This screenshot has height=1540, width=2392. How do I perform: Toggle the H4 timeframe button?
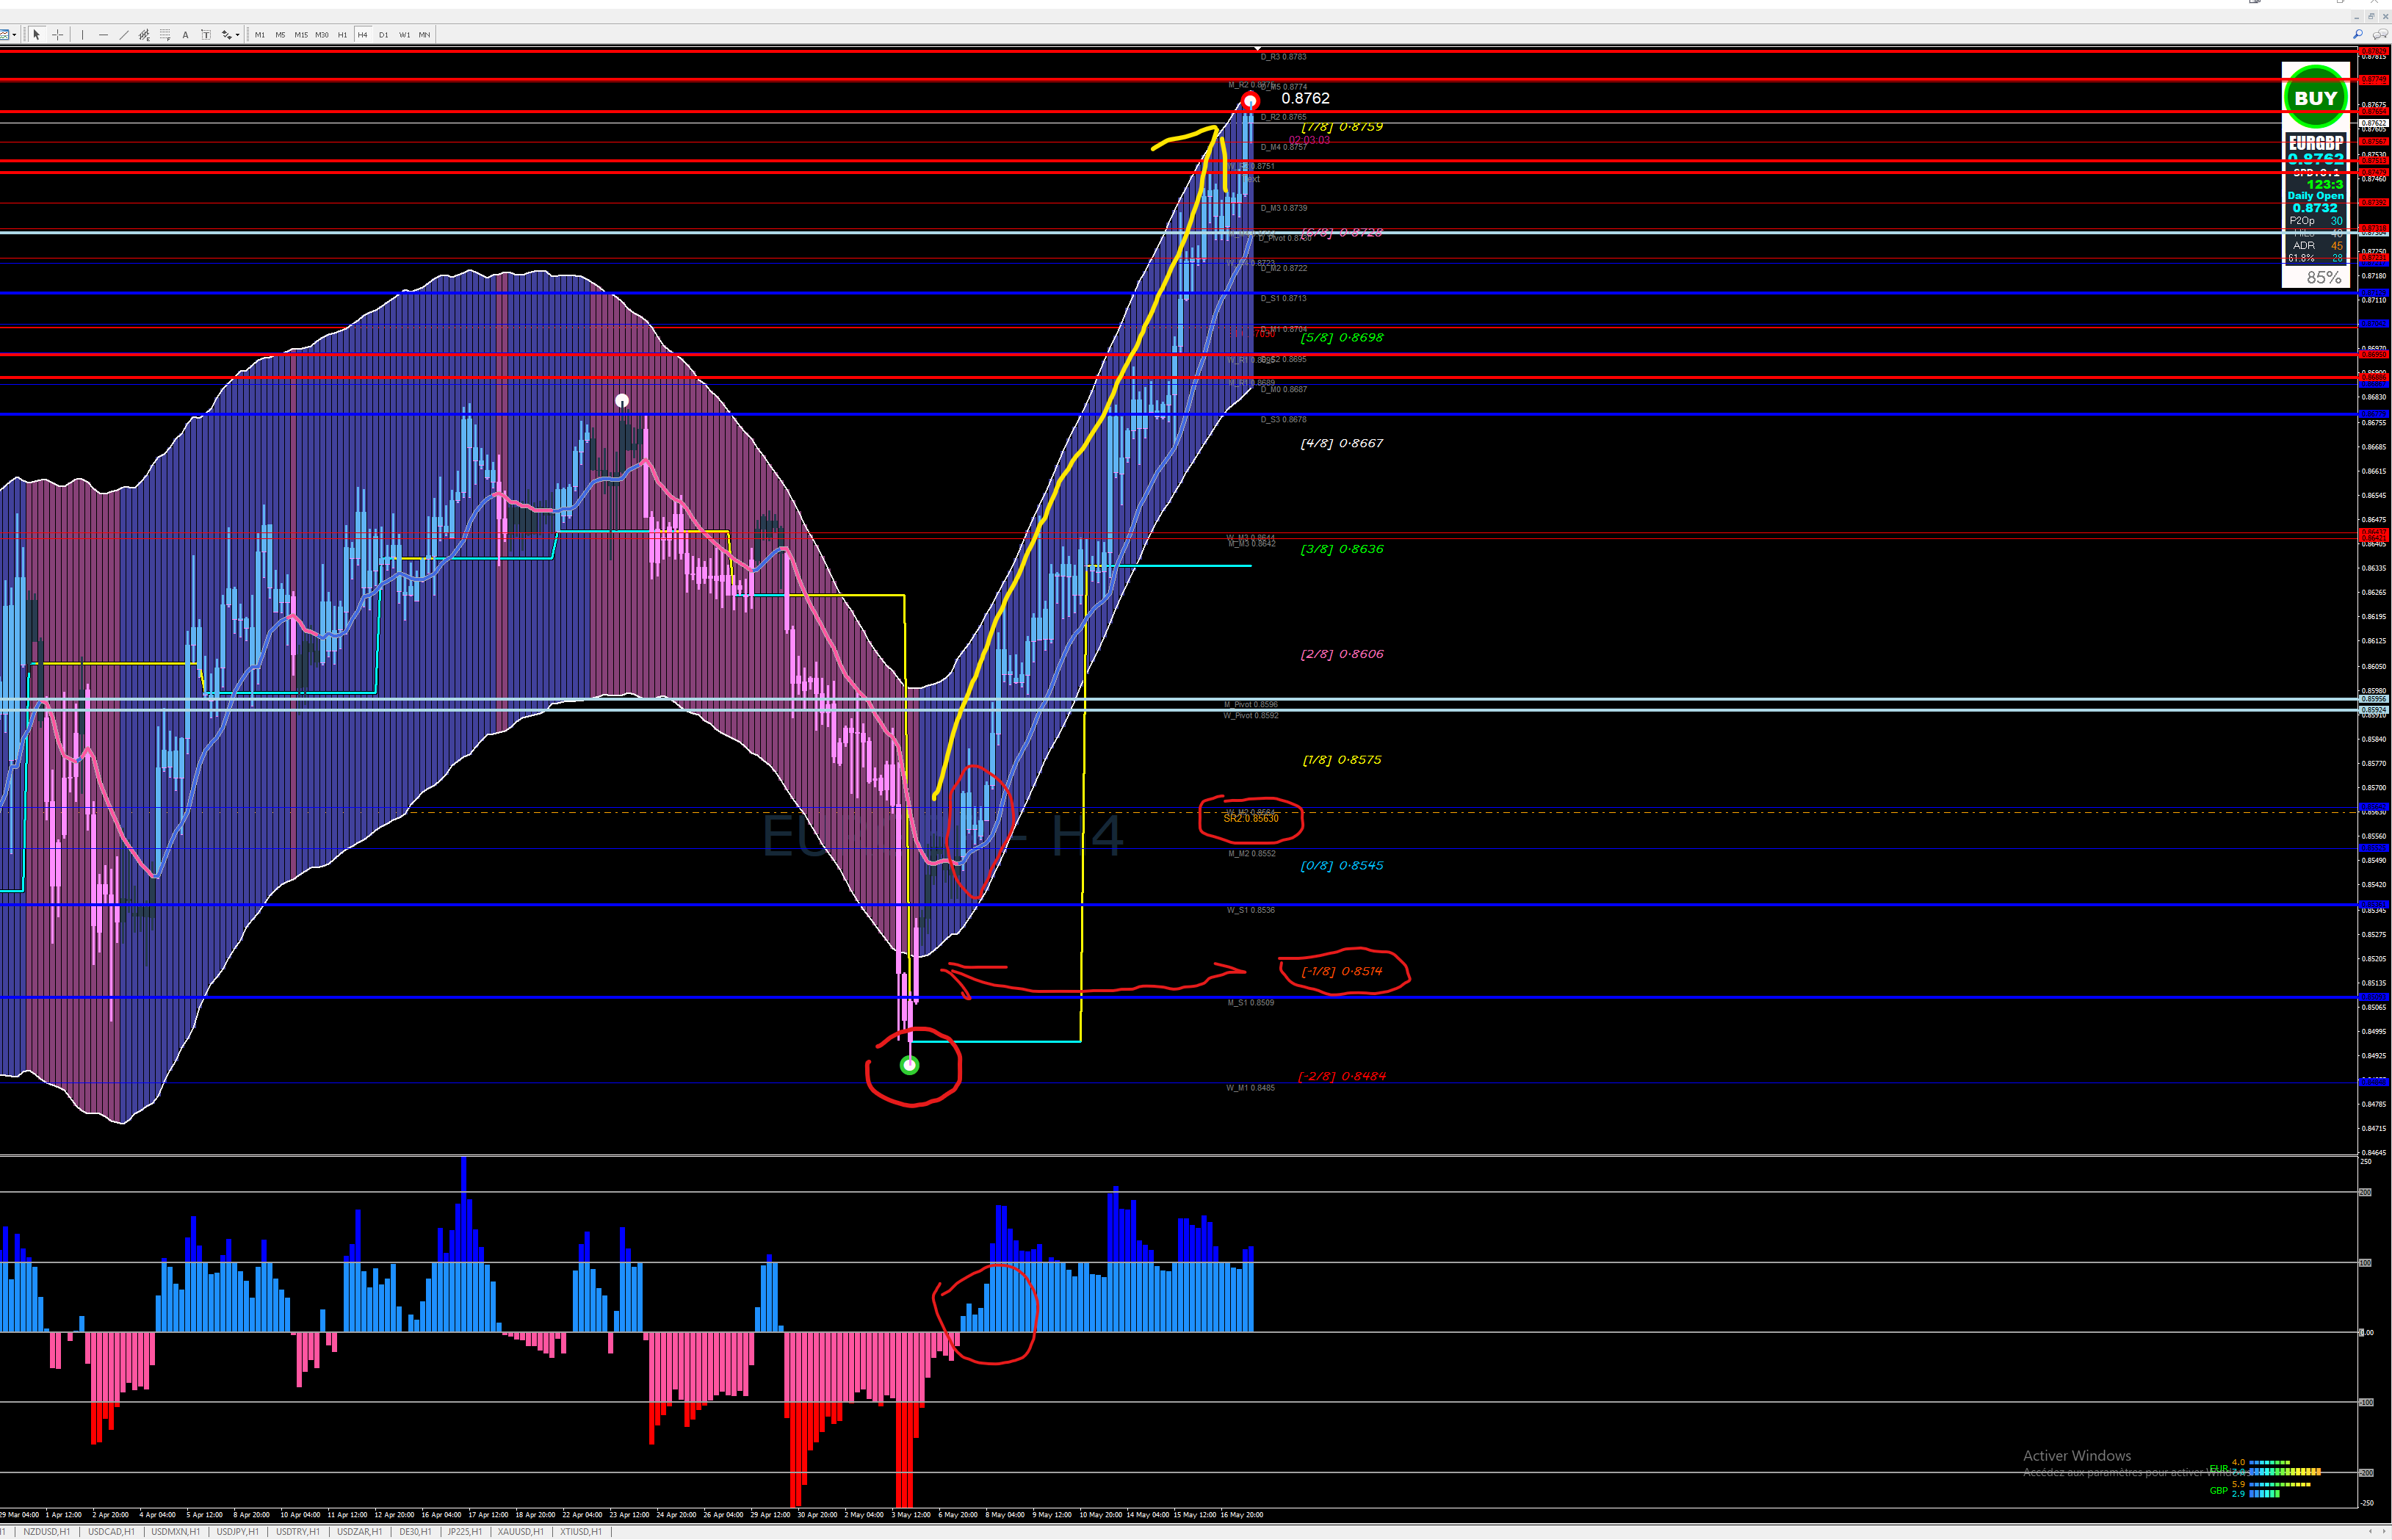pos(362,35)
